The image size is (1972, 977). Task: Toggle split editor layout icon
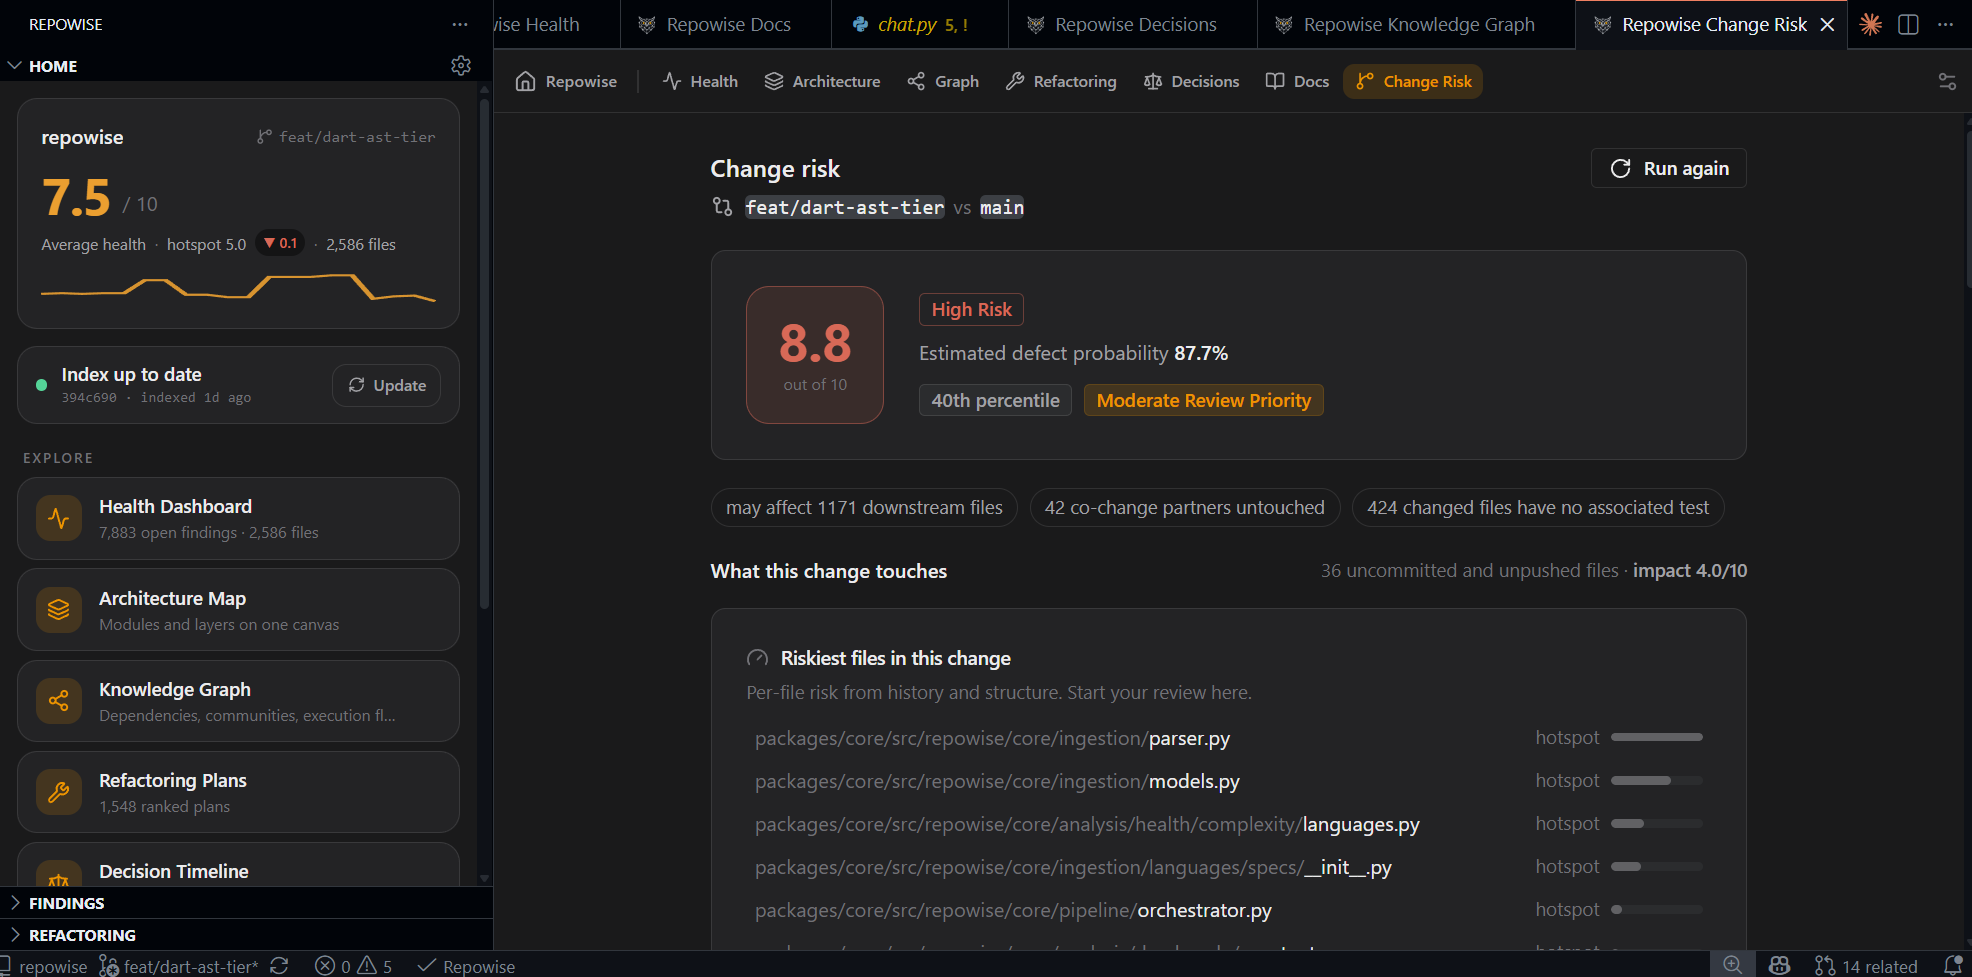pyautogui.click(x=1908, y=24)
